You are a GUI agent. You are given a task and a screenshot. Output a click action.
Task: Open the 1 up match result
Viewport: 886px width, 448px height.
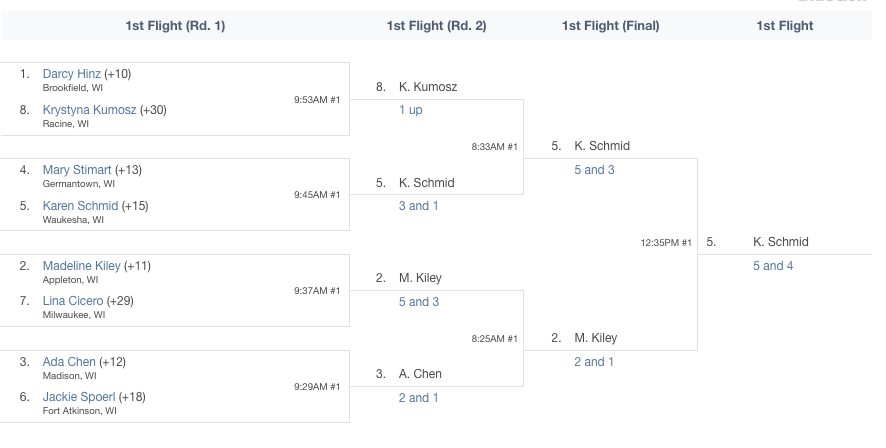pos(411,110)
